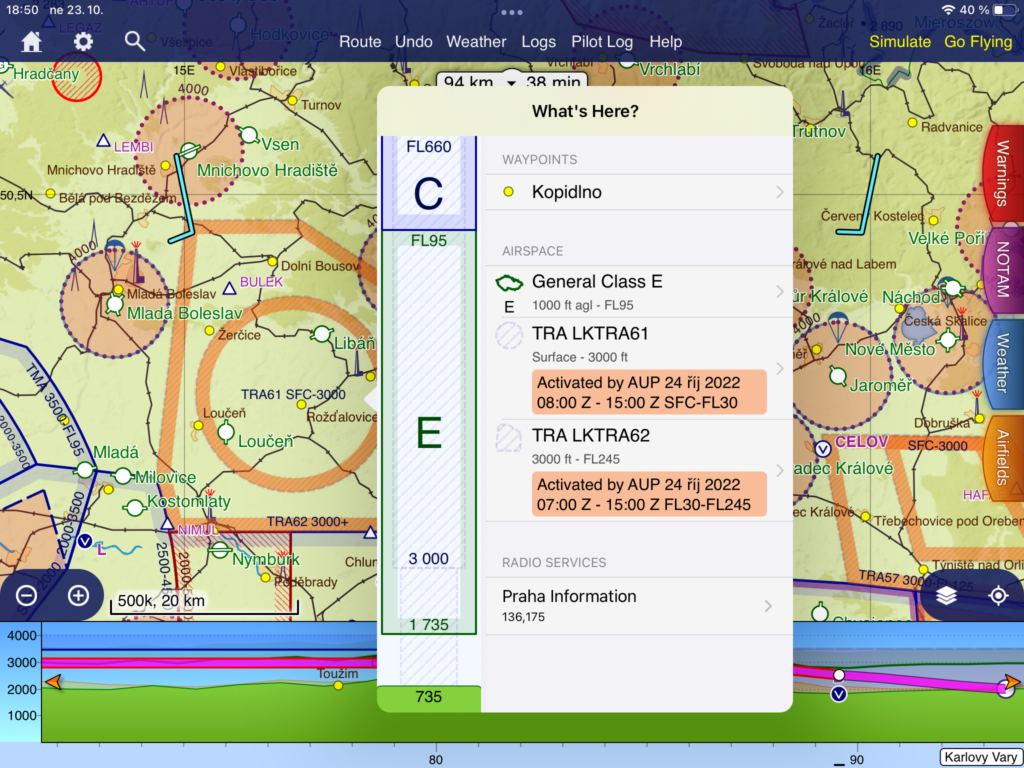Expand the Kopidlno waypoint row
This screenshot has width=1024, height=768.
click(x=638, y=192)
